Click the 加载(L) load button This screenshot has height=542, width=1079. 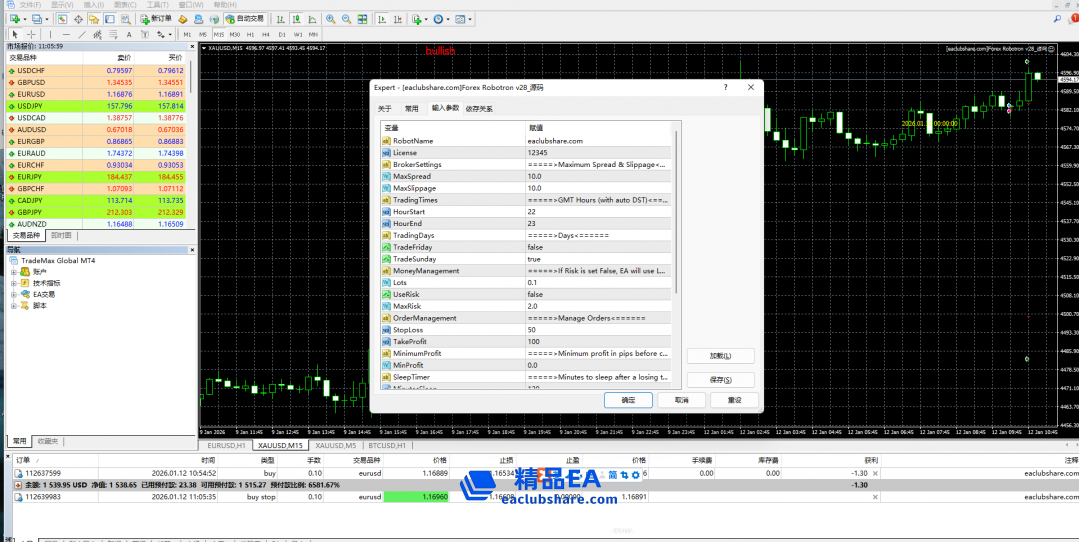(x=720, y=356)
